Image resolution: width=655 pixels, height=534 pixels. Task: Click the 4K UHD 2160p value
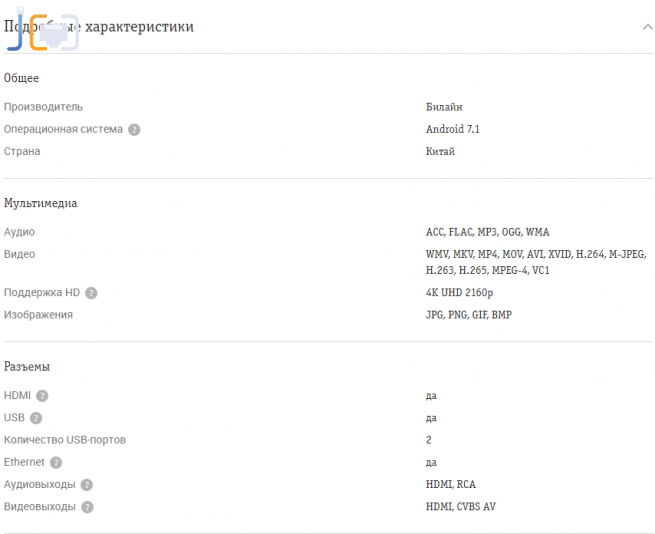(459, 293)
